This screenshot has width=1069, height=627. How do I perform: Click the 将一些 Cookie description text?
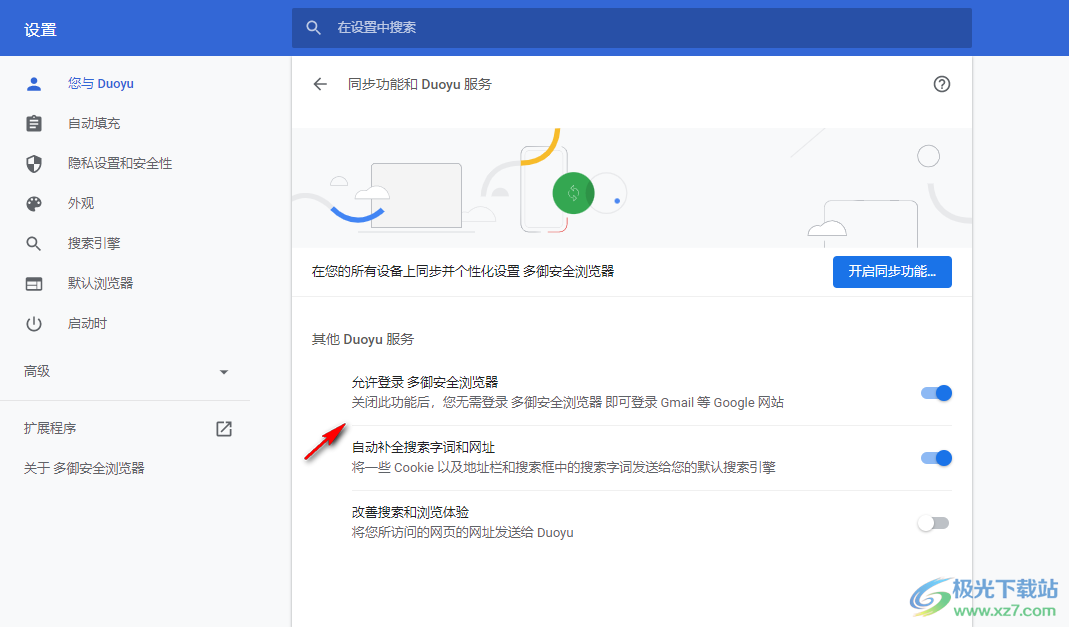click(563, 468)
